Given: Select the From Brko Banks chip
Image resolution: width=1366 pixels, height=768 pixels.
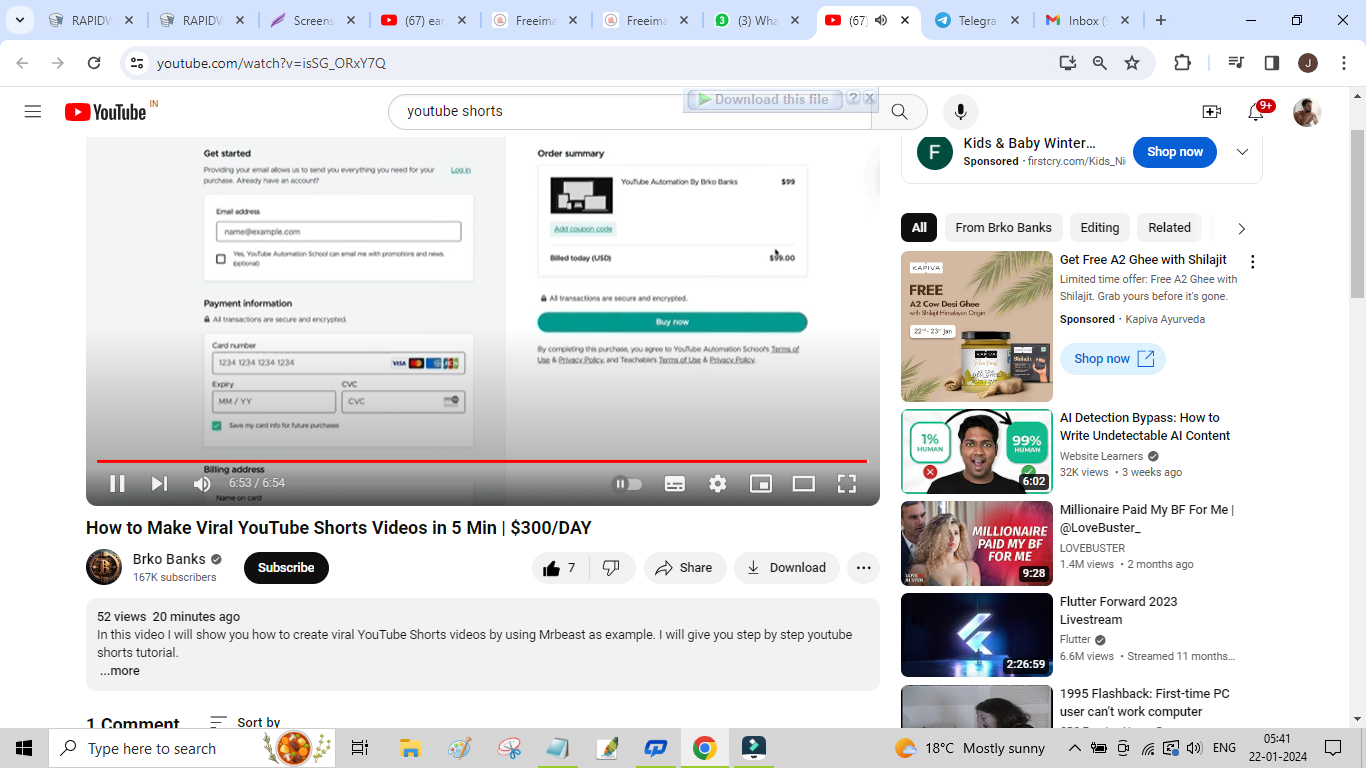Looking at the screenshot, I should 1003,228.
